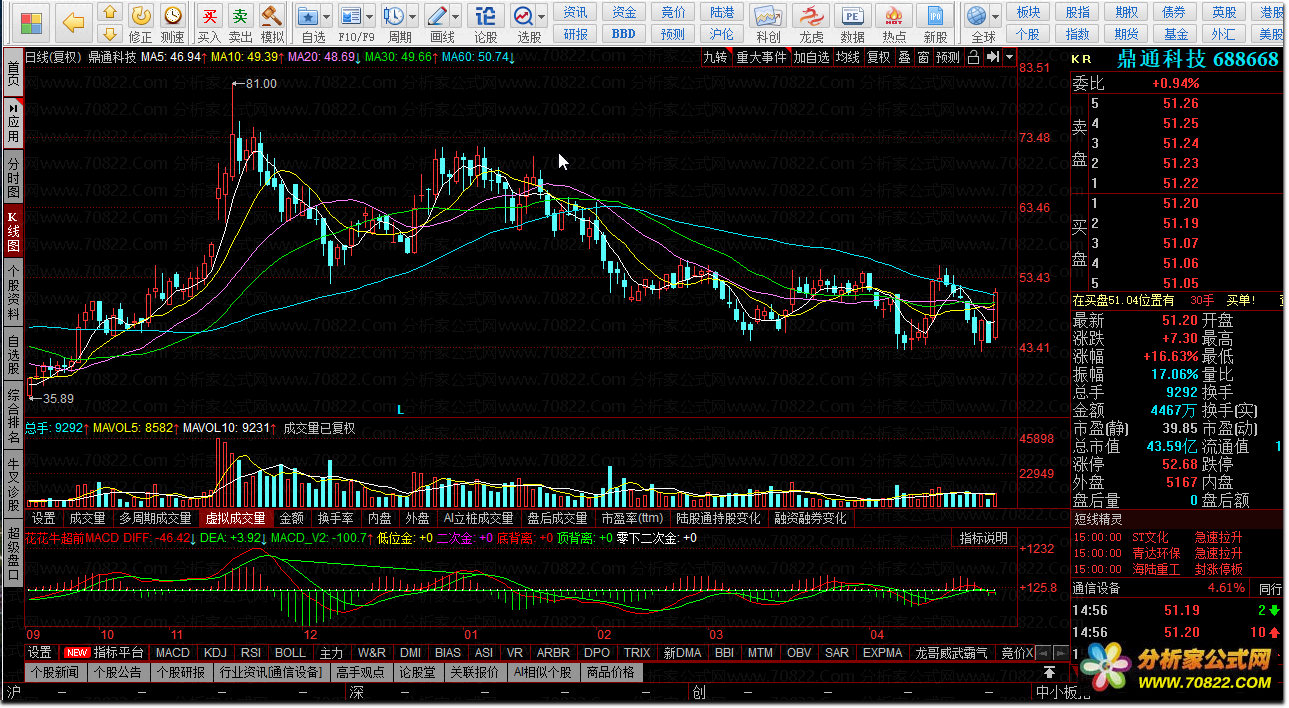Viewport: 1289px width, 708px height.
Task: Select the BOLL indicator tab
Action: click(290, 653)
